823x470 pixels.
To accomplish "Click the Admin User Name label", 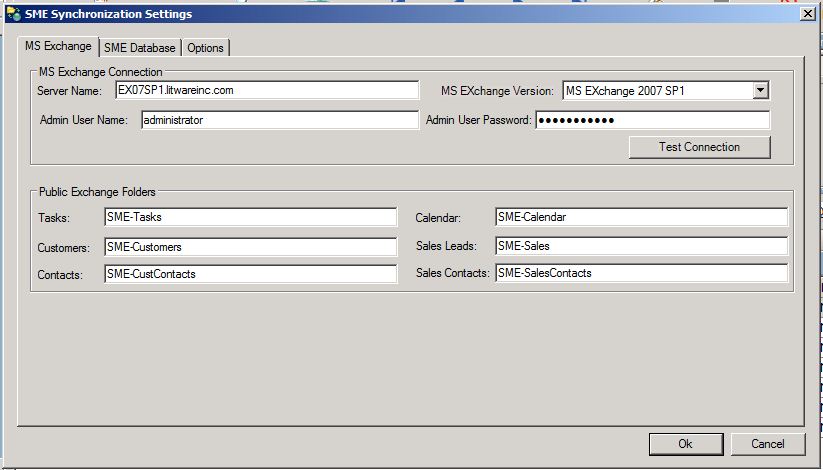I will click(x=84, y=120).
